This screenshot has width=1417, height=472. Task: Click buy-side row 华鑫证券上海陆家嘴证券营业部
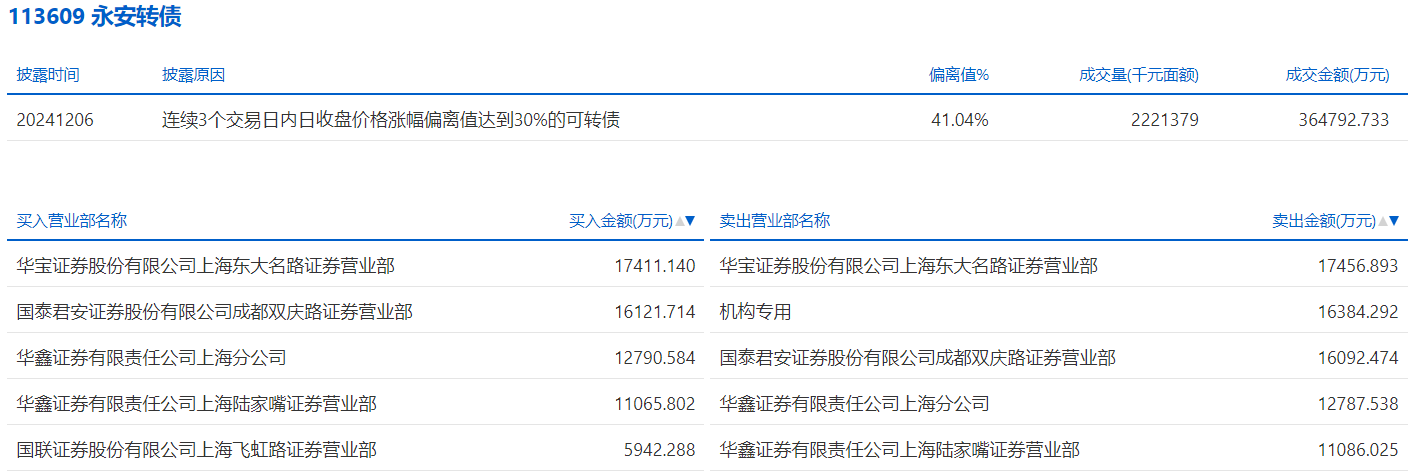click(x=356, y=404)
